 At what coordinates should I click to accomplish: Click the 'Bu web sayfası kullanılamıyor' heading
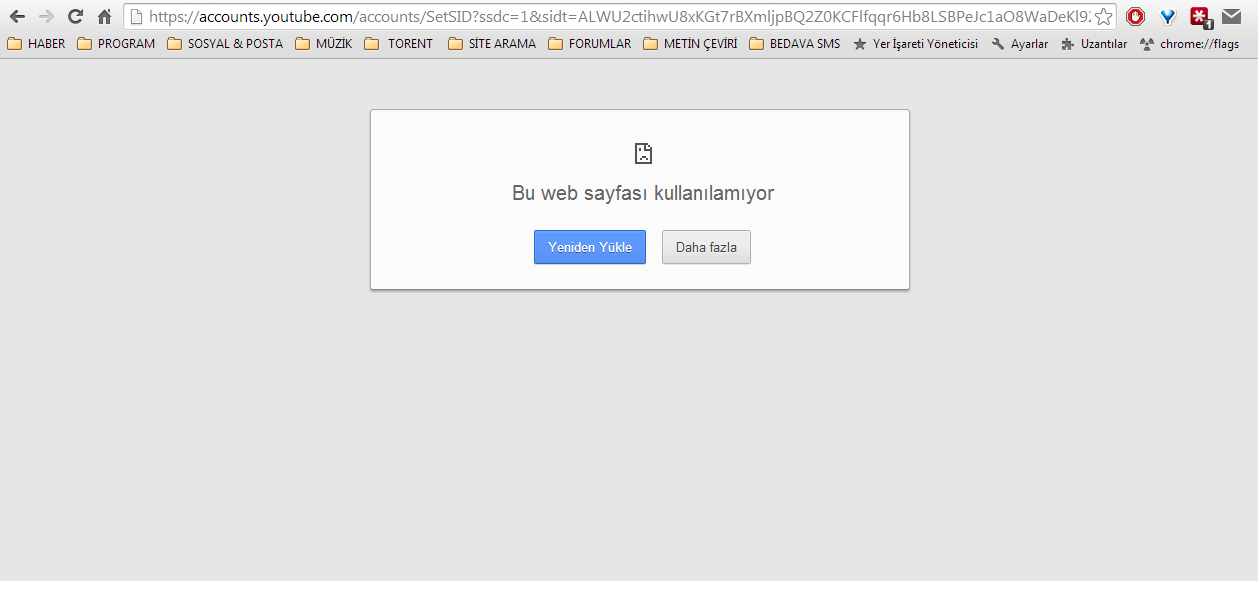[x=643, y=193]
